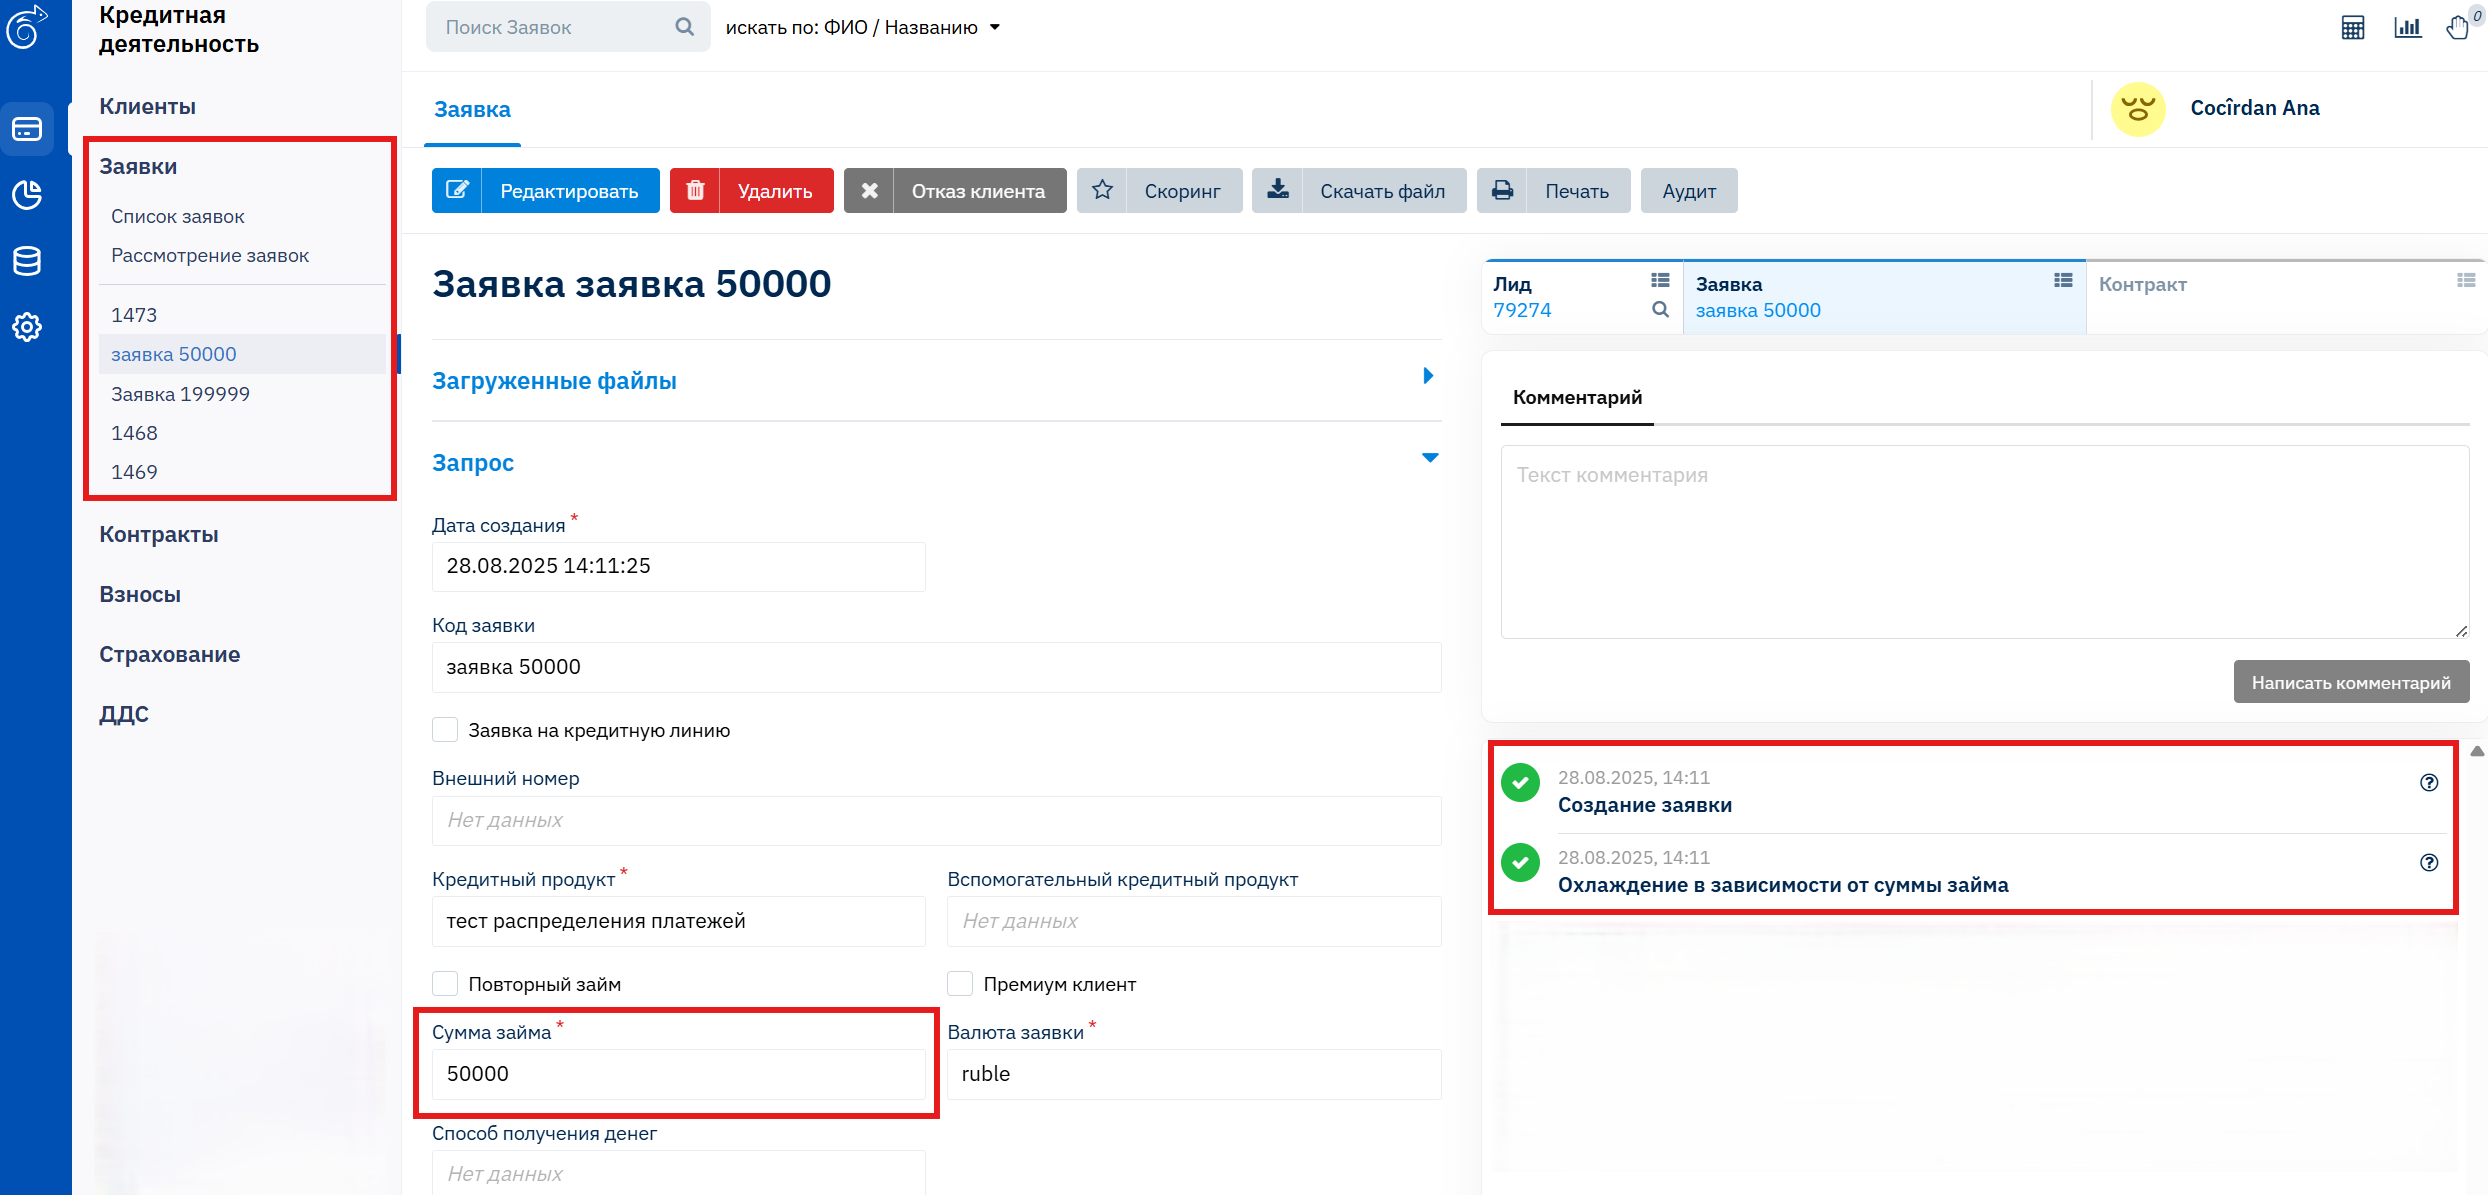Open the settings gear sidebar icon

coord(27,327)
